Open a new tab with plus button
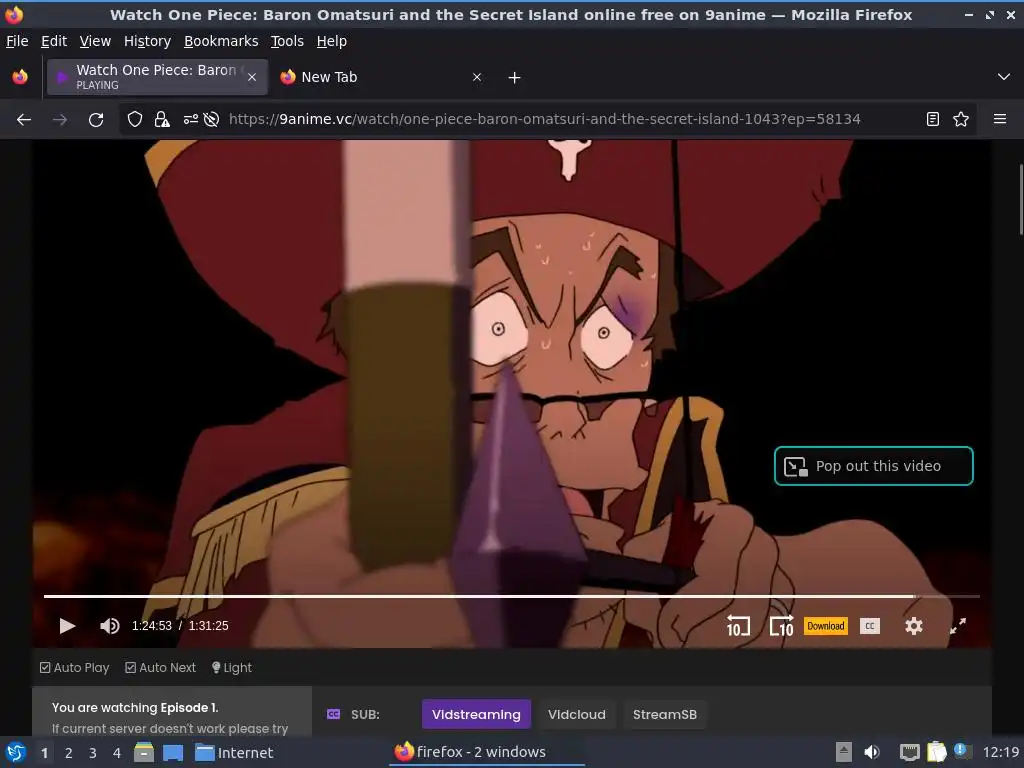 click(x=515, y=78)
